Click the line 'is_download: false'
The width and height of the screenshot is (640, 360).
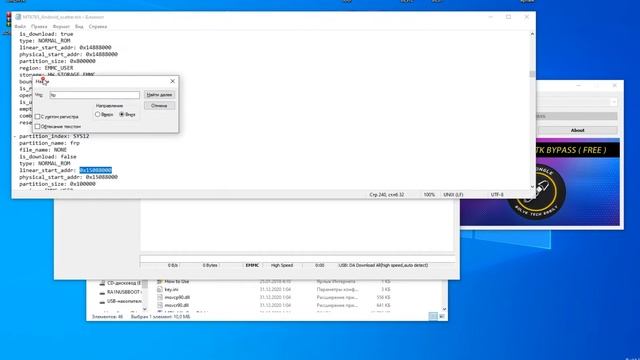(x=48, y=157)
